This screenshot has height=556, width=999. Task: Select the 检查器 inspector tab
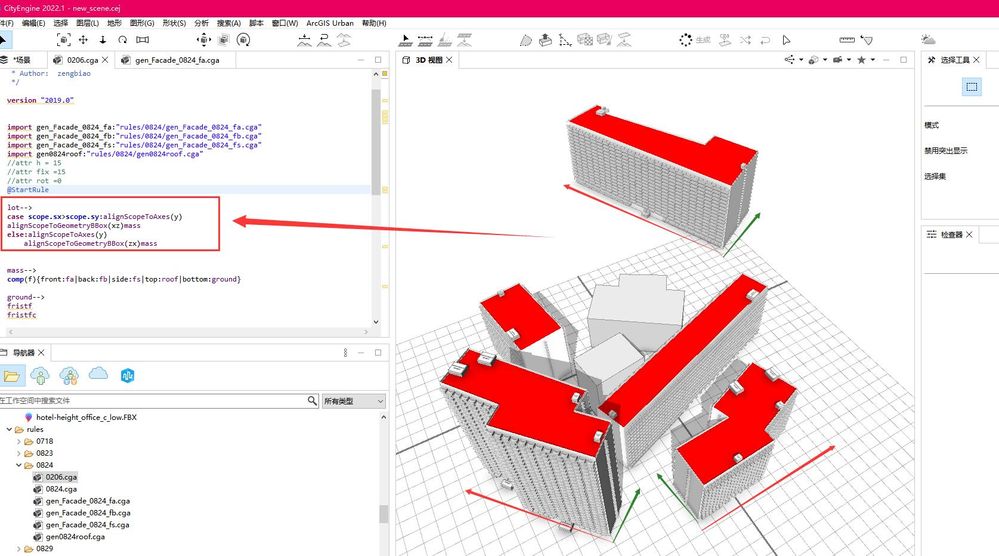tap(952, 234)
